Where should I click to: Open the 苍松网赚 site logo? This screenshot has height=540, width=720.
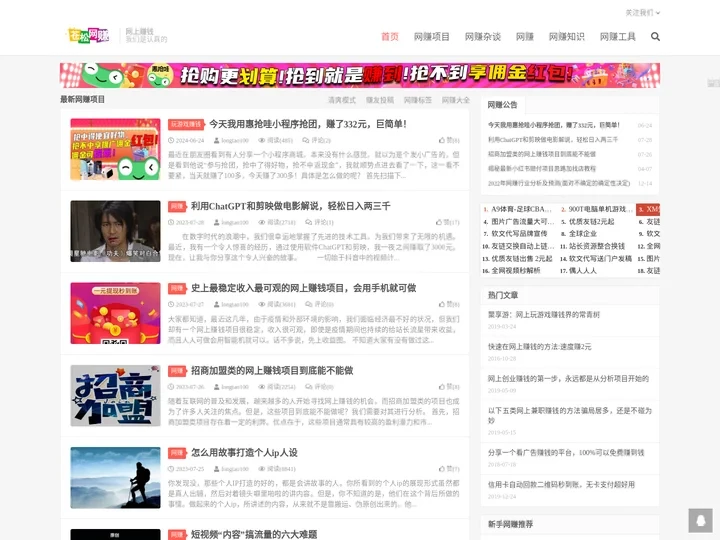[89, 35]
